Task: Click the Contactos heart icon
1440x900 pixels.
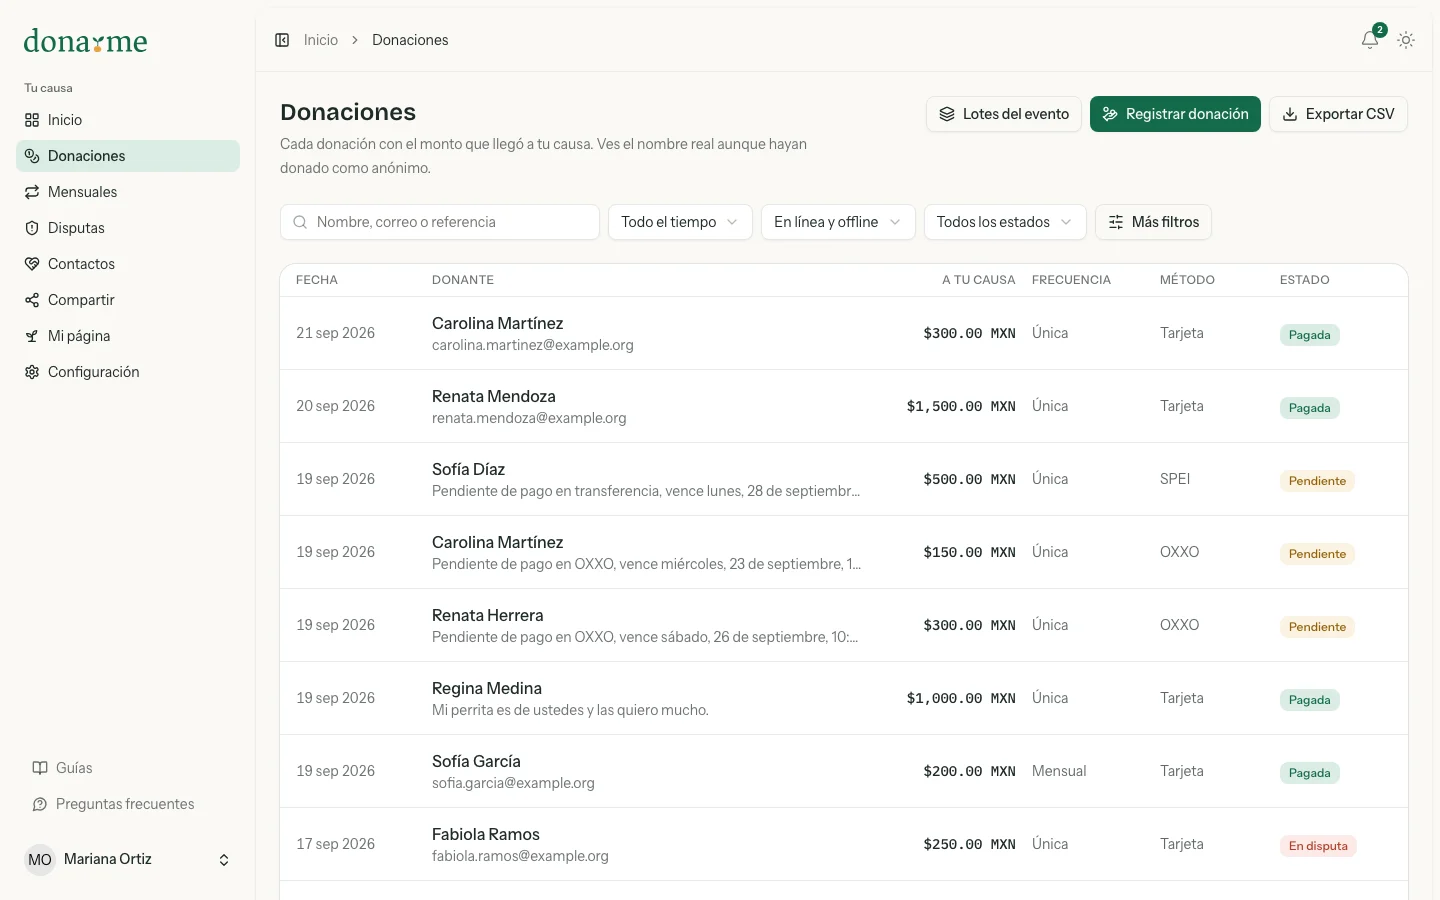Action: pos(32,264)
